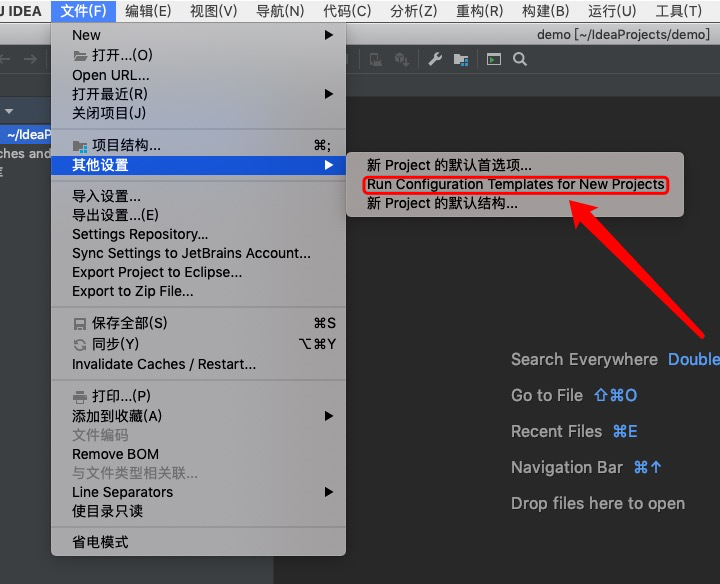Open the 文件(F) menu
The width and height of the screenshot is (720, 584).
(83, 11)
